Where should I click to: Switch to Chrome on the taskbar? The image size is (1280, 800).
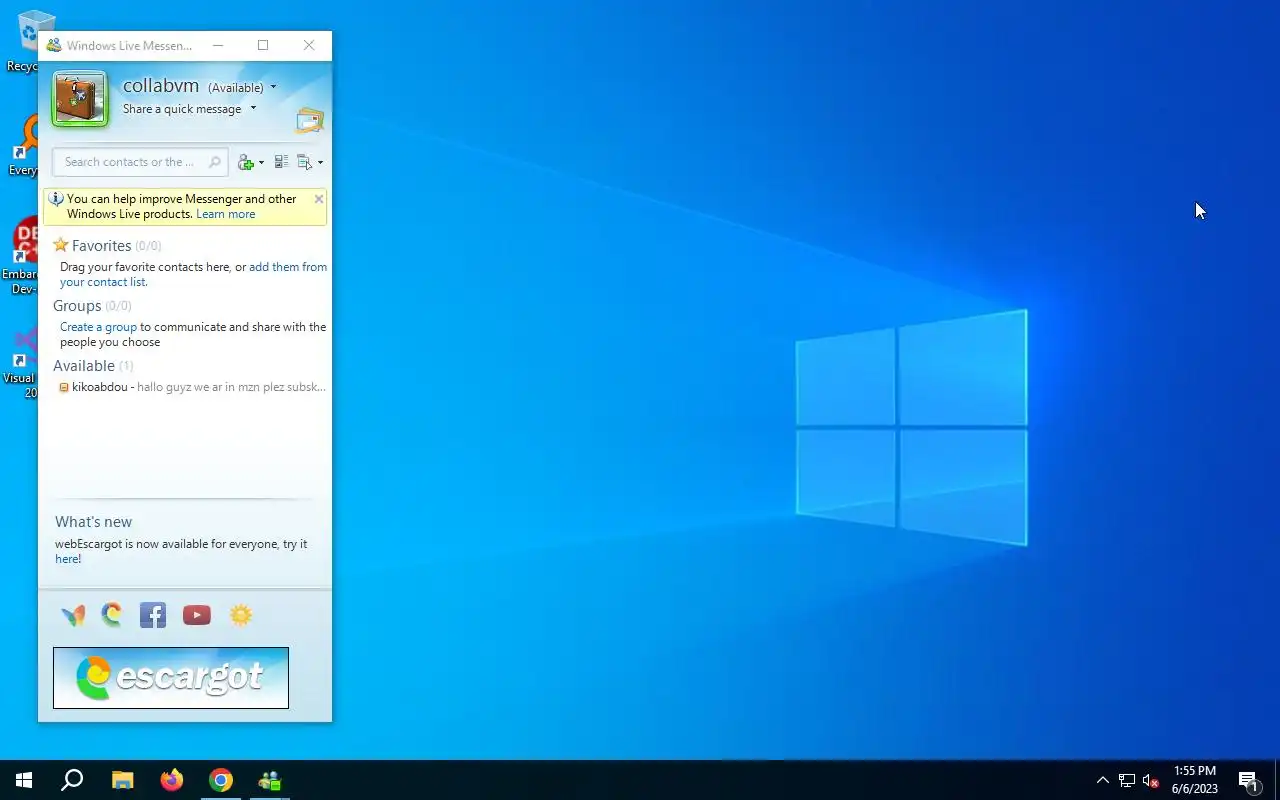(x=221, y=780)
